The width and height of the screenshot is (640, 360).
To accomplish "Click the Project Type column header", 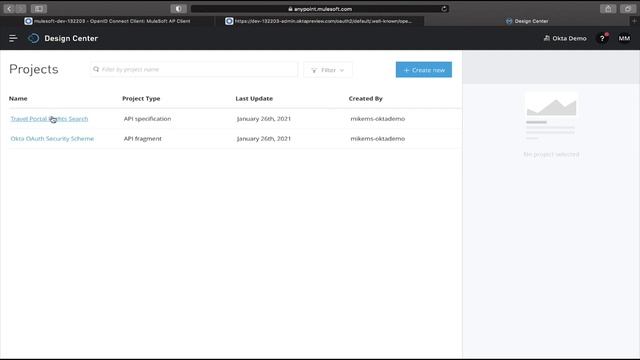I will pos(141,98).
